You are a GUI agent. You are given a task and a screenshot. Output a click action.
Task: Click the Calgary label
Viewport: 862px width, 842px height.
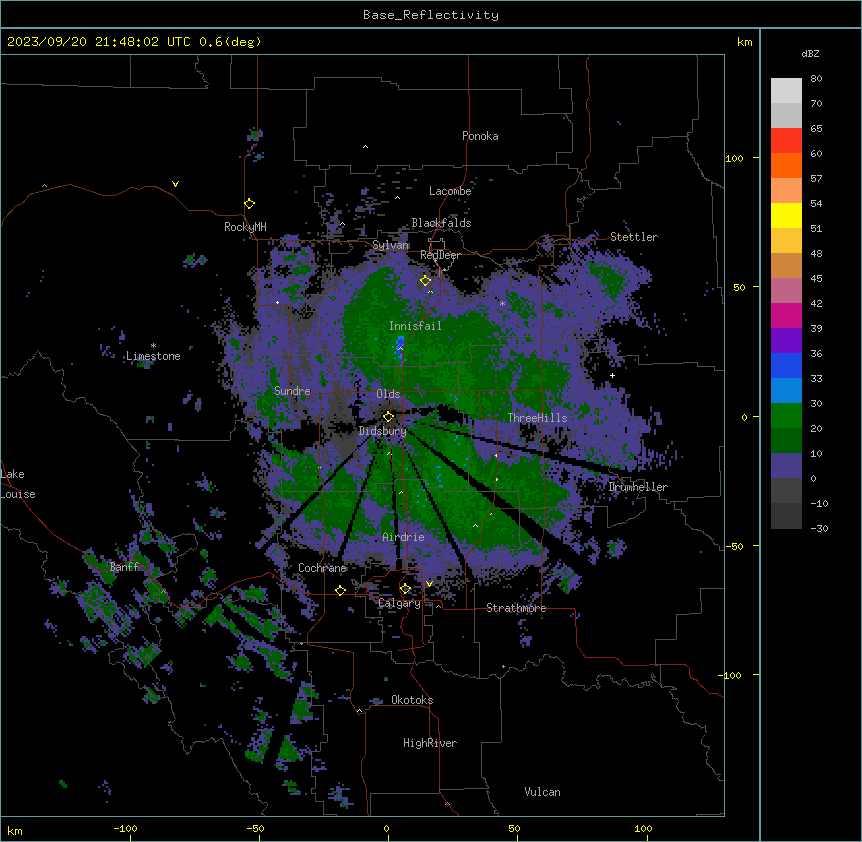[399, 603]
